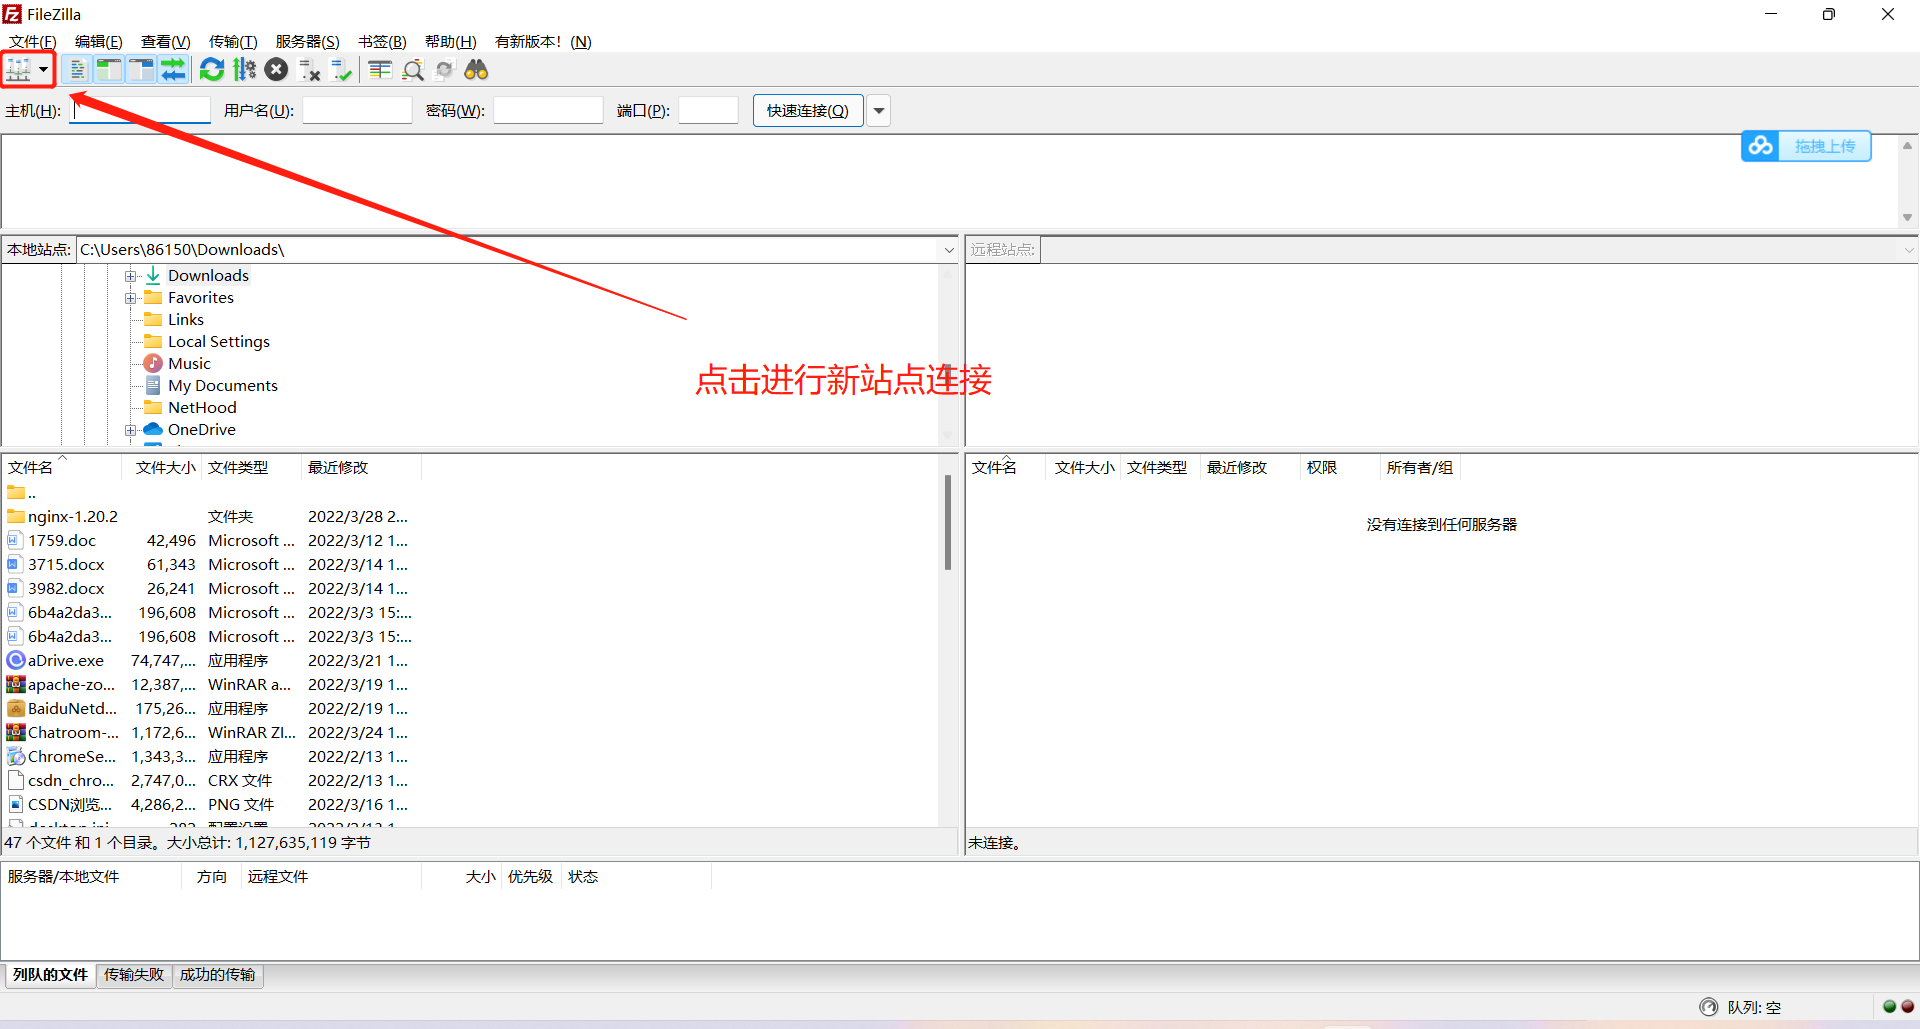Disconnect from the current server
Image resolution: width=1920 pixels, height=1029 pixels.
[x=310, y=70]
